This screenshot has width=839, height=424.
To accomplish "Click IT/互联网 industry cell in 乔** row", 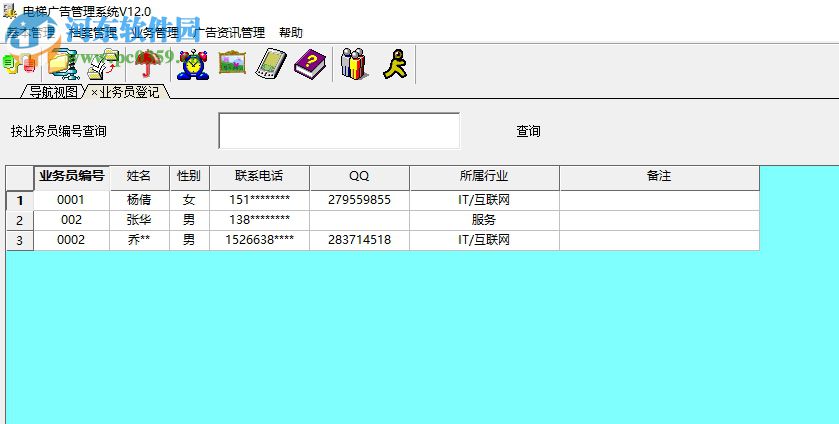I will coord(484,240).
